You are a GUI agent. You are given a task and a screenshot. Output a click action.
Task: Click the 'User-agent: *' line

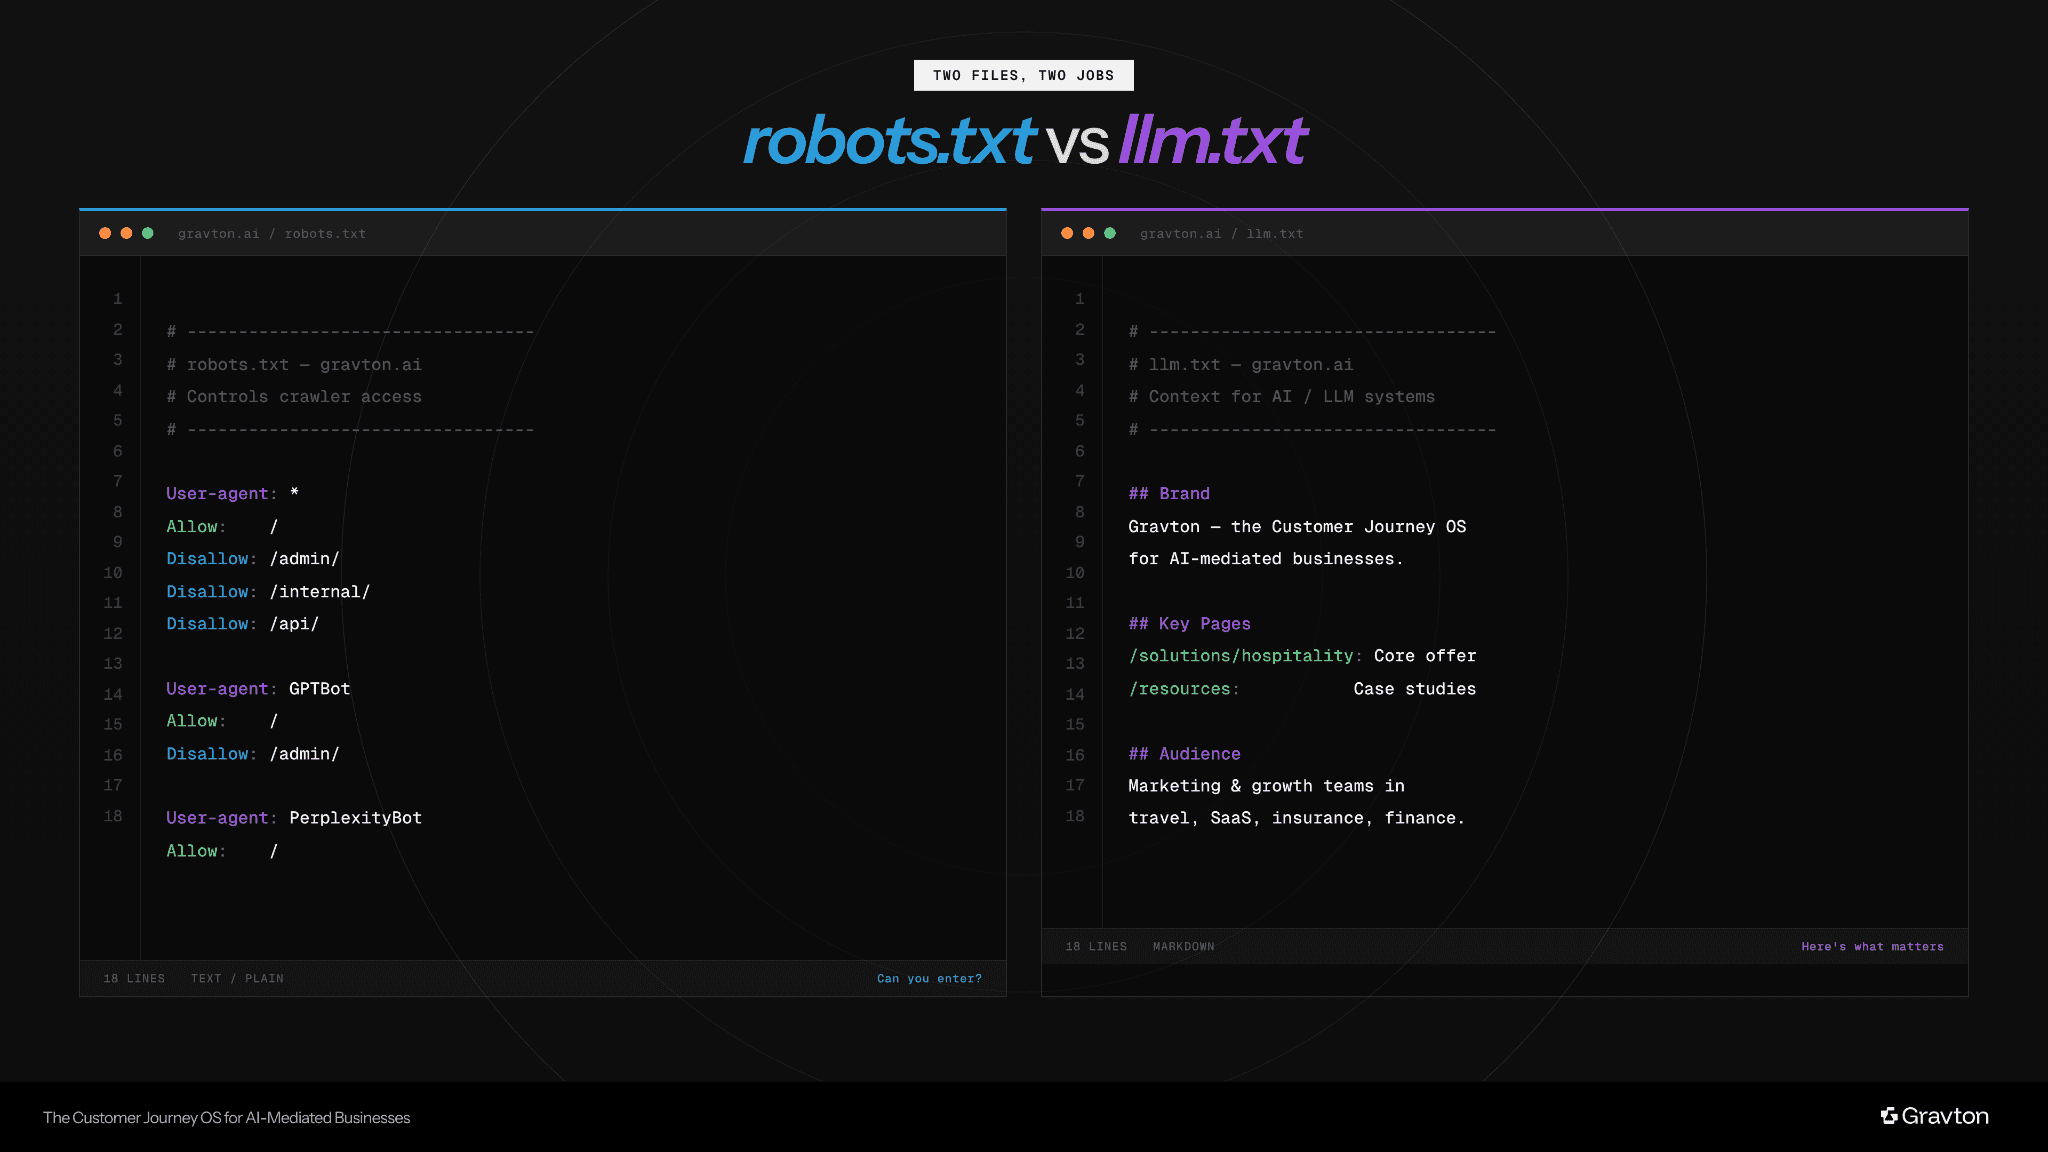pyautogui.click(x=233, y=494)
